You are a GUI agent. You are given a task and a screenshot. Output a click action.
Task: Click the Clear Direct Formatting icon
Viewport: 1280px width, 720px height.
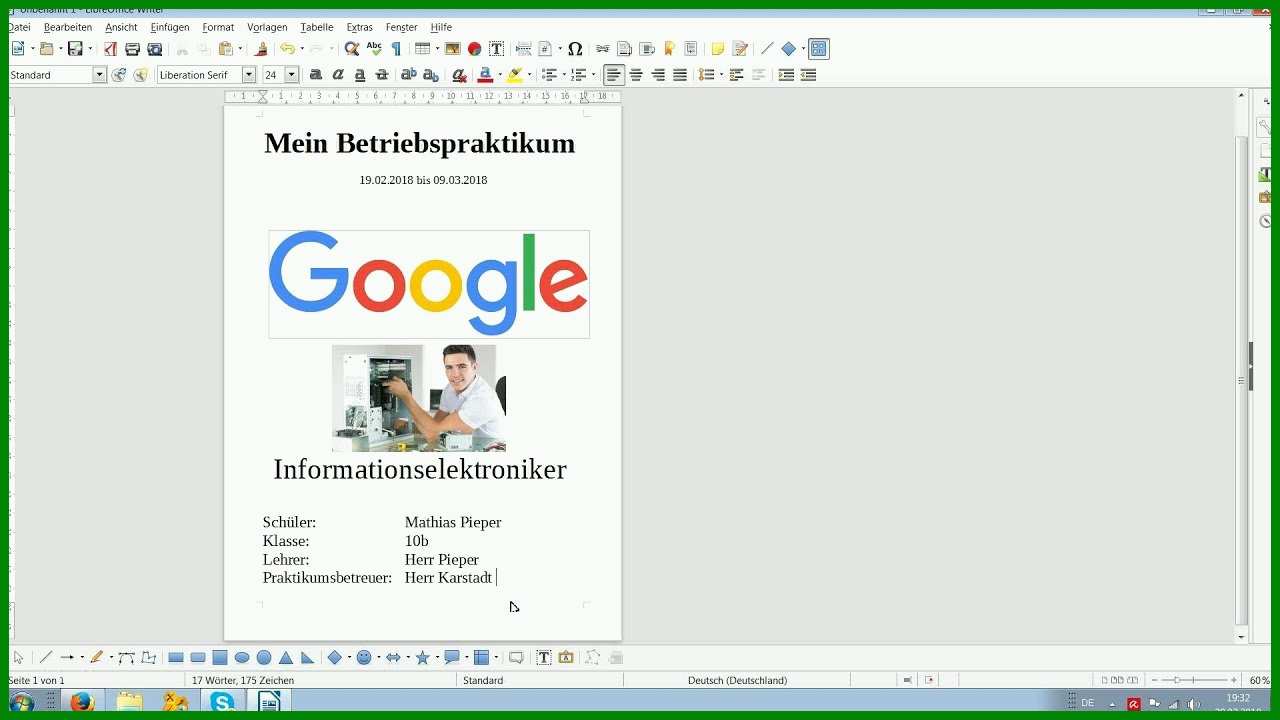459,75
